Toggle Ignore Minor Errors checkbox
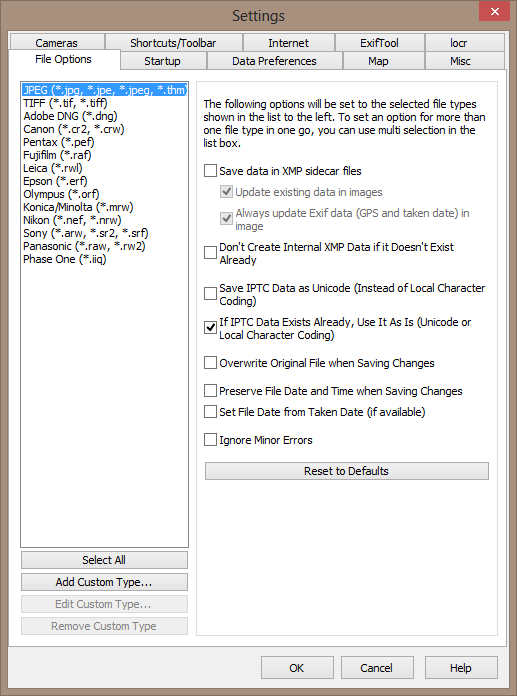 [x=210, y=440]
